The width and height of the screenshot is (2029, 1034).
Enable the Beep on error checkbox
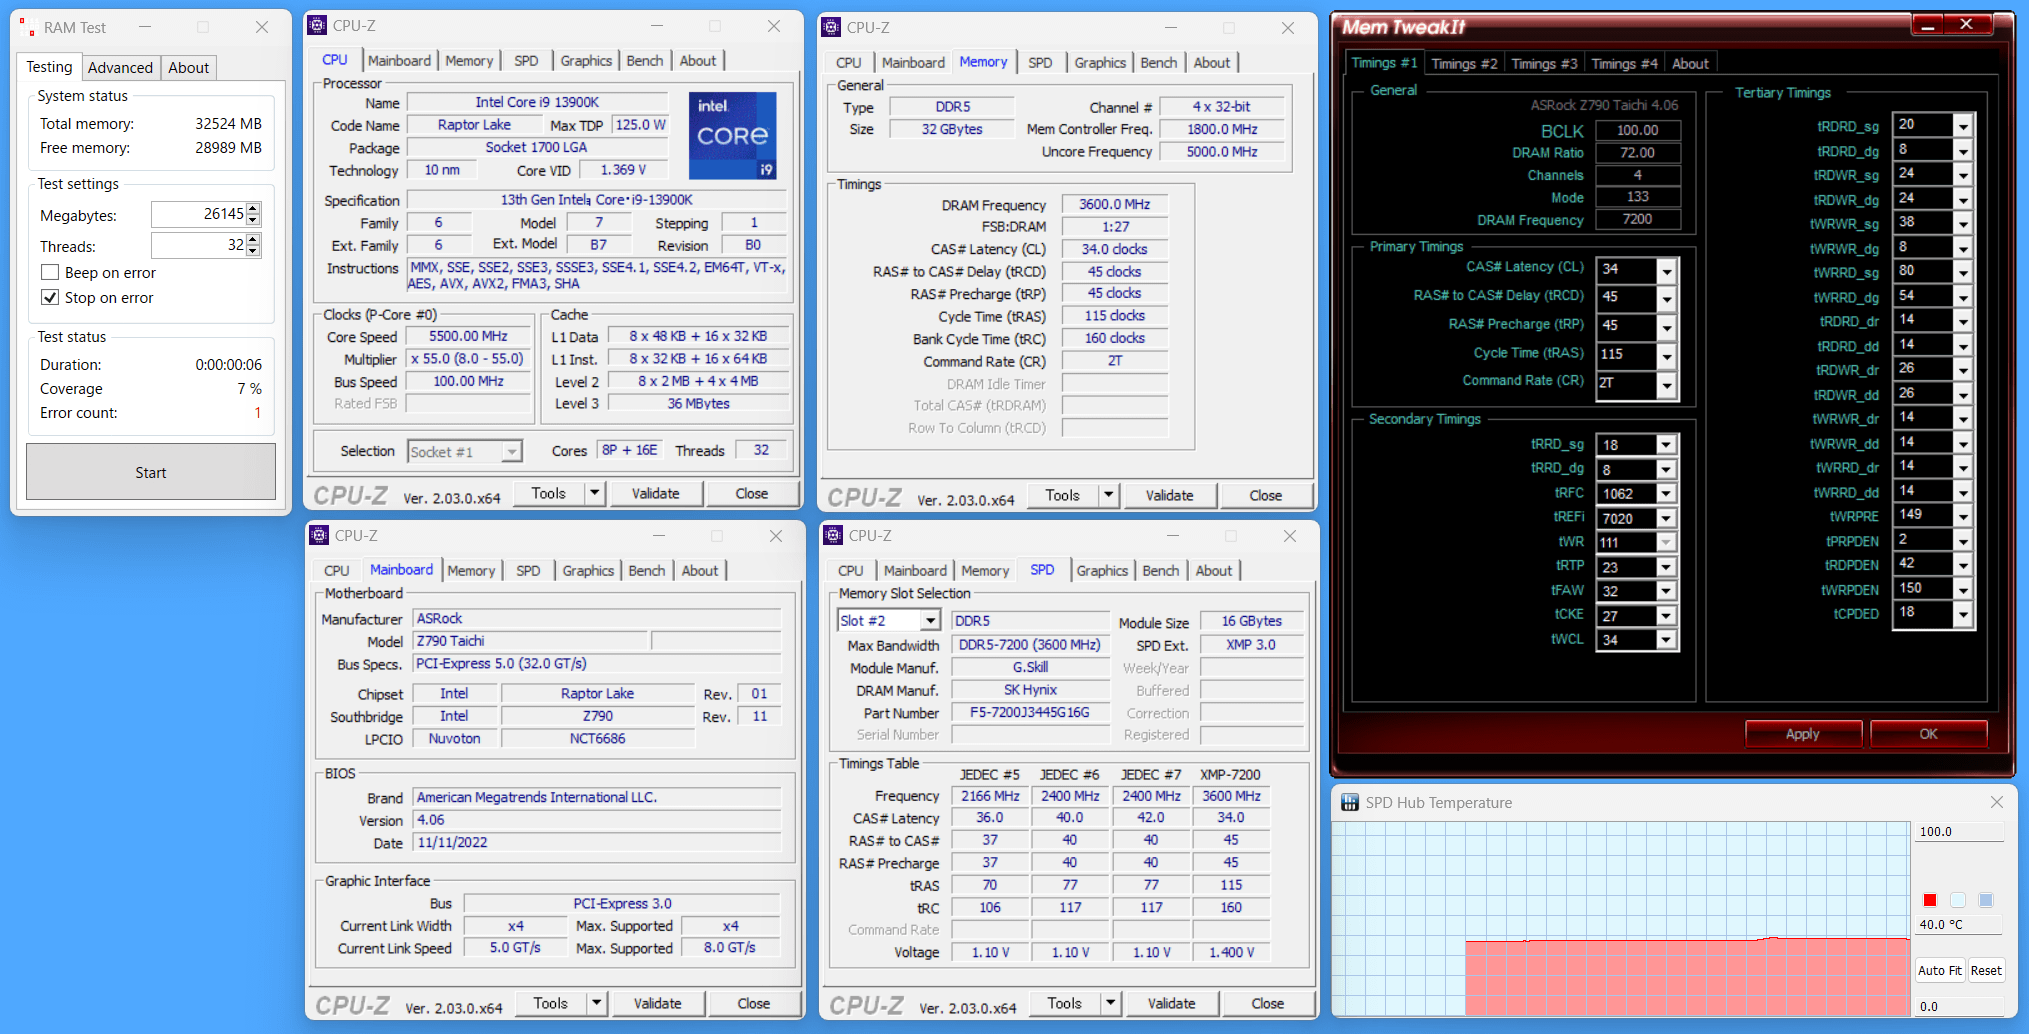click(x=50, y=272)
